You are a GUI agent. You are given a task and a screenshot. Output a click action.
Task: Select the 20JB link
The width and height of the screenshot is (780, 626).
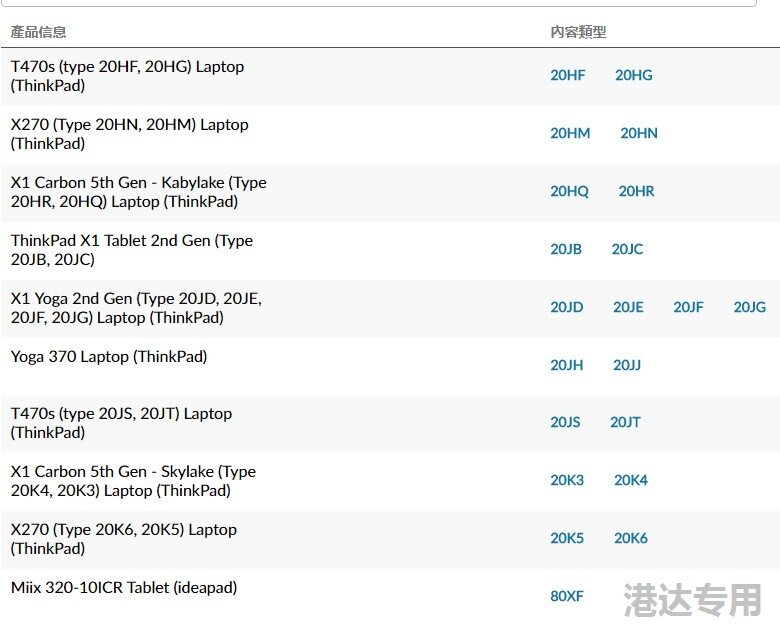coord(566,249)
